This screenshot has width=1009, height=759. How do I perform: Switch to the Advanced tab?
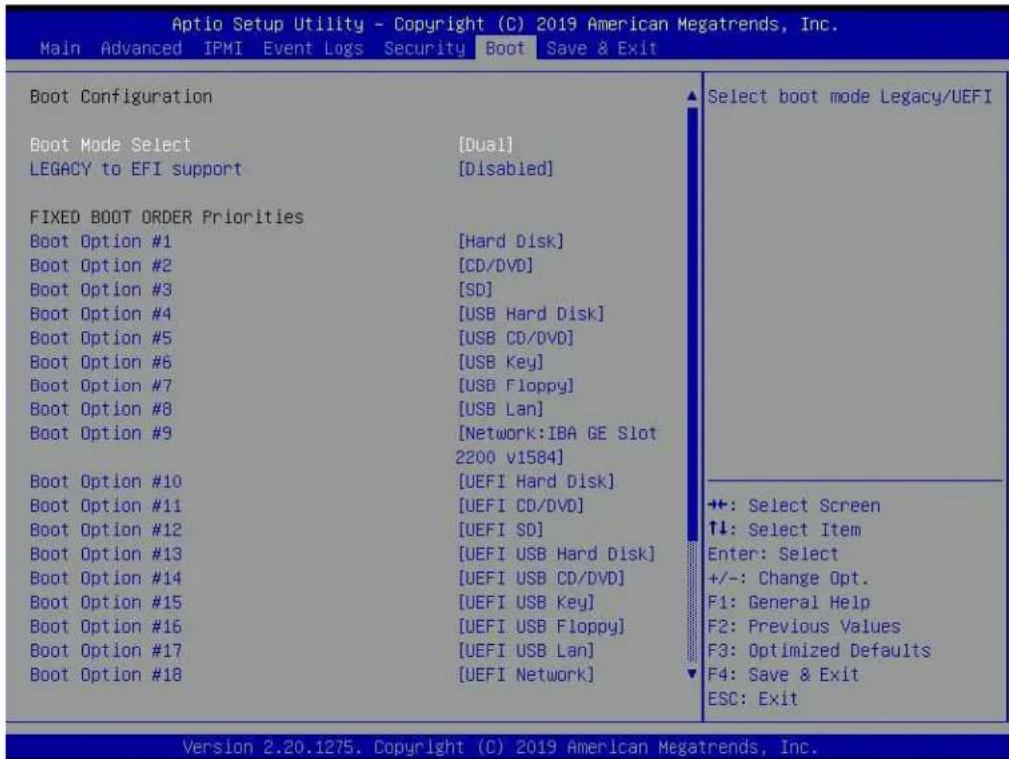141,48
